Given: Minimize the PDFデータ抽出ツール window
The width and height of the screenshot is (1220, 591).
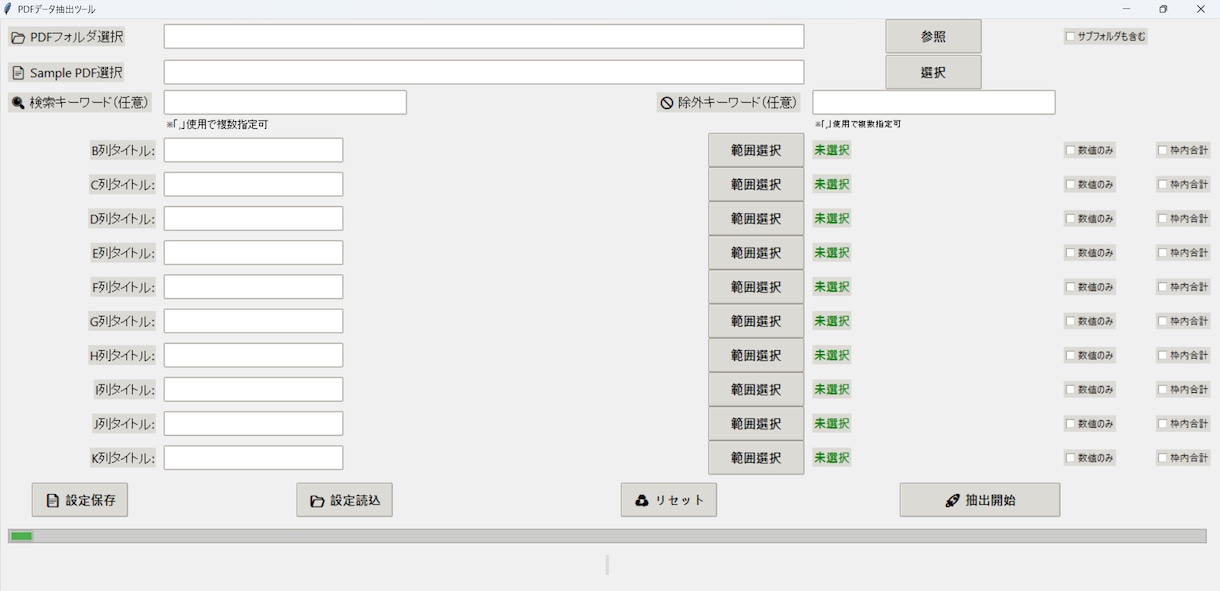Looking at the screenshot, I should point(1126,9).
